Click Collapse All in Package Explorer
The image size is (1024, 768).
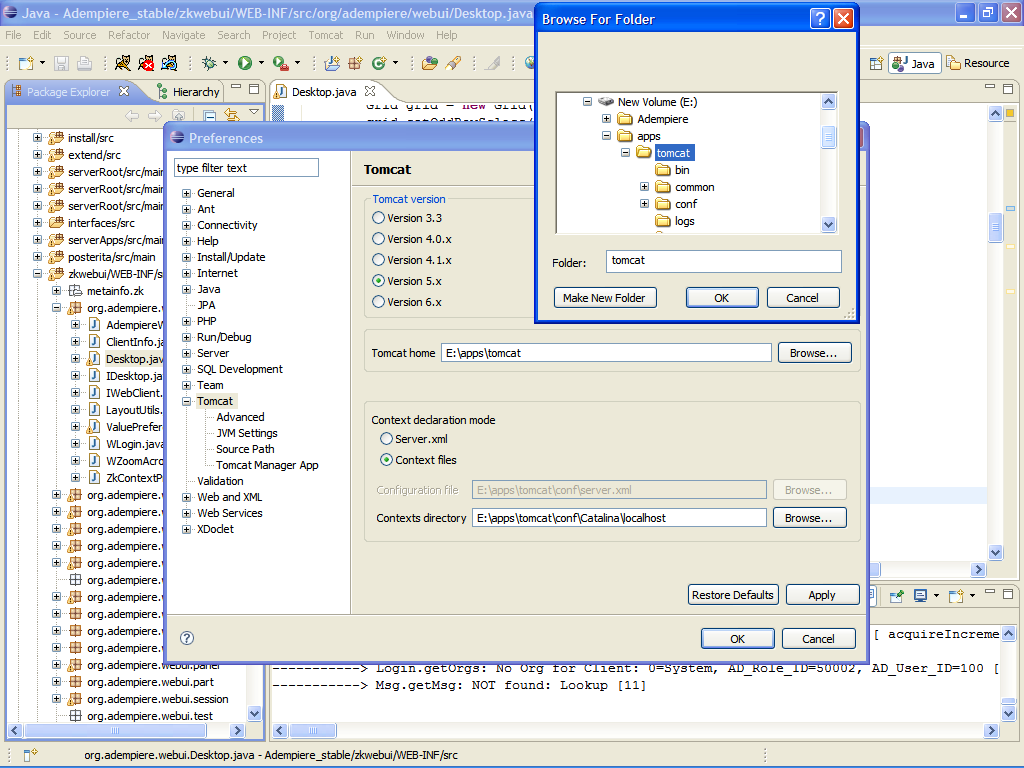pos(210,116)
